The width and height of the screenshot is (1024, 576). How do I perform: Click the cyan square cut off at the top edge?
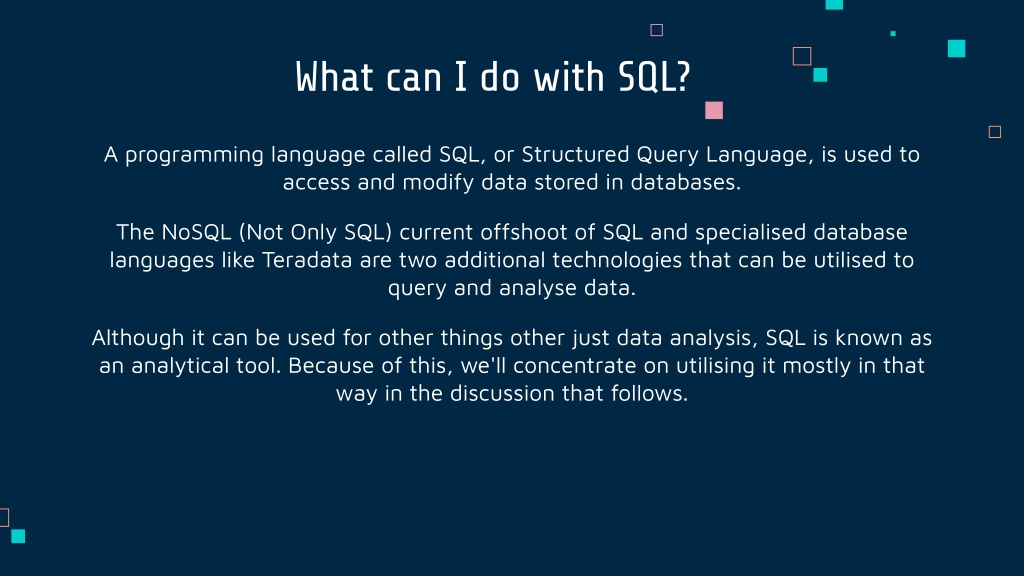click(x=834, y=5)
